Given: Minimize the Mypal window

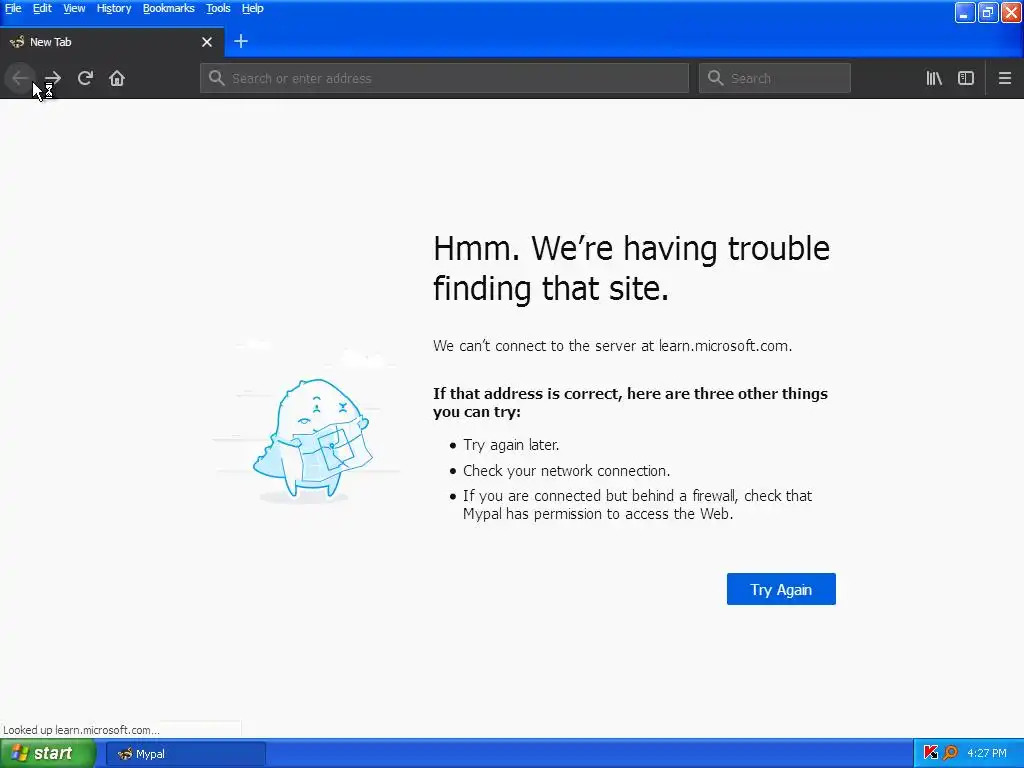Looking at the screenshot, I should click(965, 12).
